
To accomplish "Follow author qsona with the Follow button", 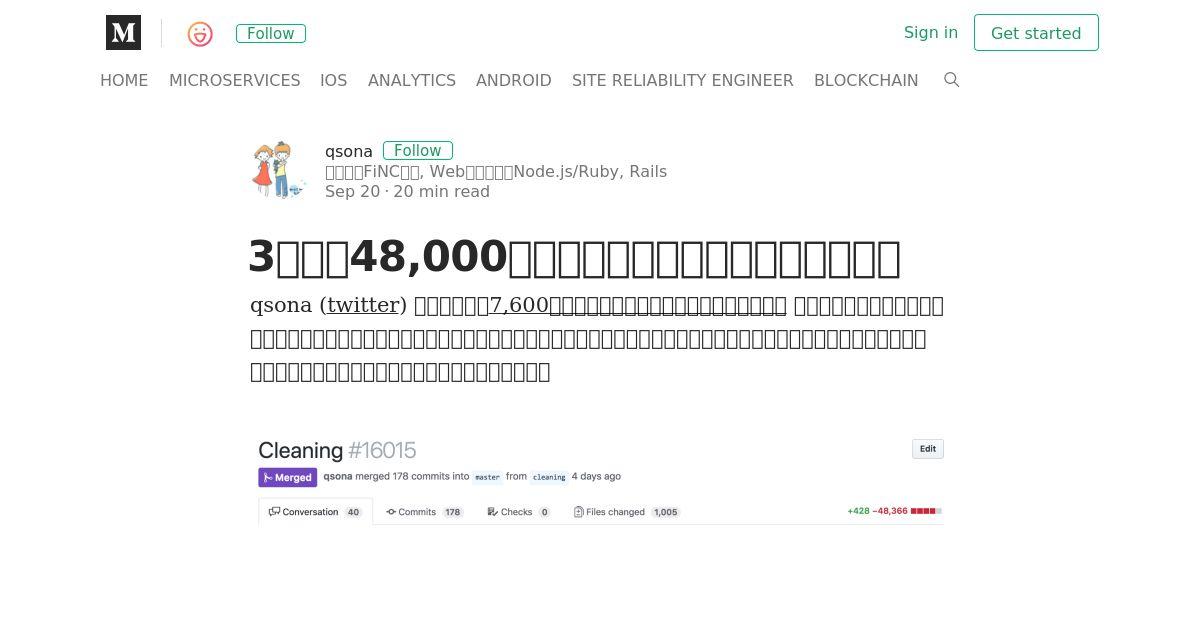I will pyautogui.click(x=418, y=151).
